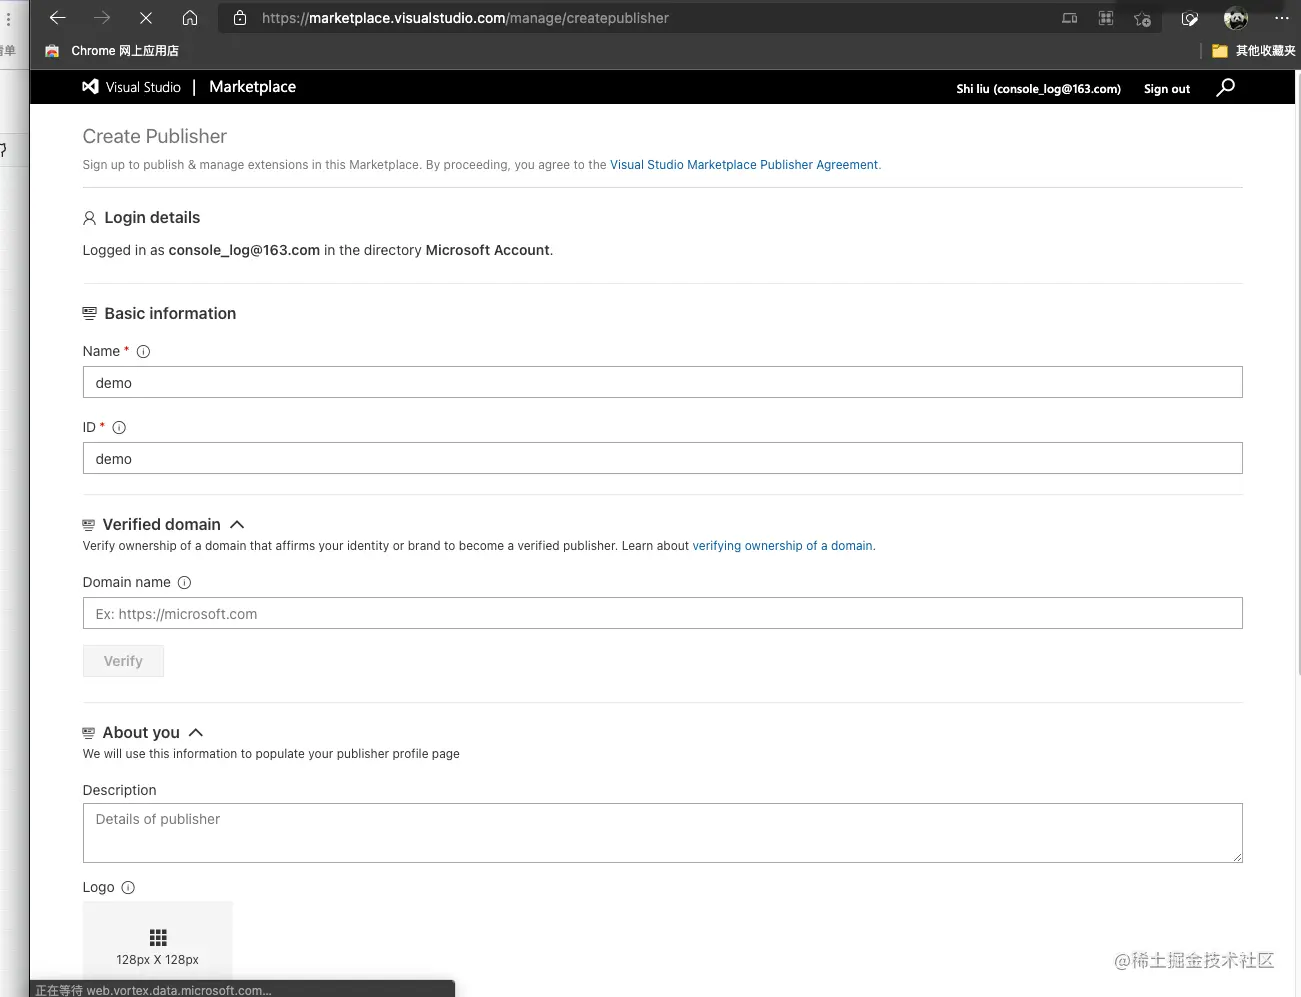This screenshot has width=1301, height=997.
Task: Click the Login details person icon
Action: click(x=89, y=218)
